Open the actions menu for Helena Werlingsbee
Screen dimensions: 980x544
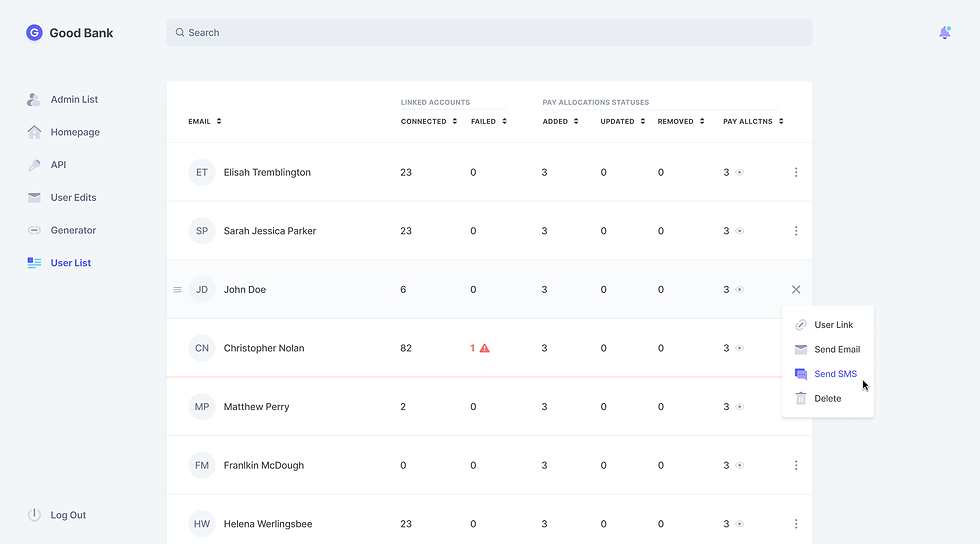click(x=796, y=524)
